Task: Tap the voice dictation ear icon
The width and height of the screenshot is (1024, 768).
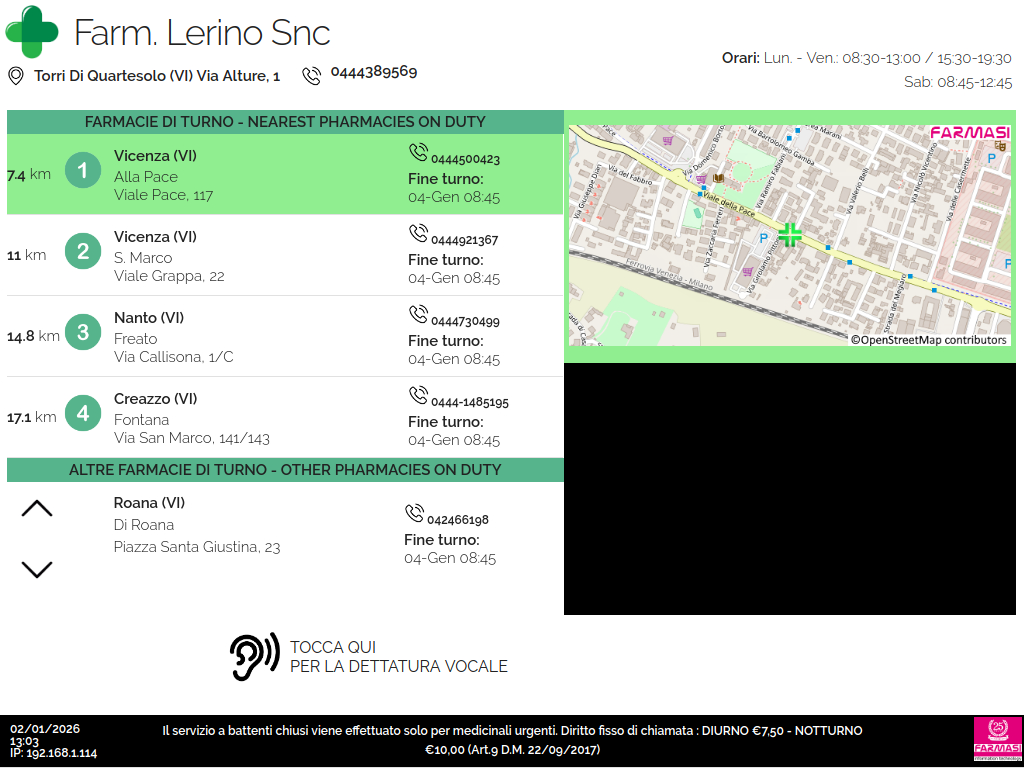Action: (254, 657)
